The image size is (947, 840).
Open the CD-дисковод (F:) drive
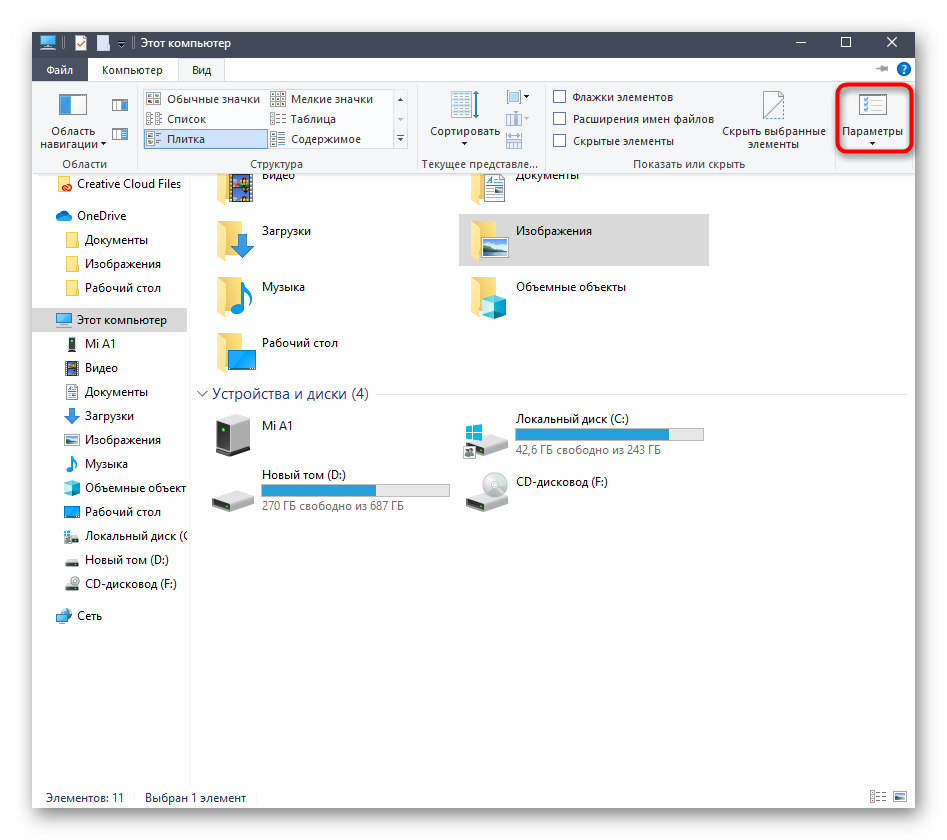[x=561, y=482]
